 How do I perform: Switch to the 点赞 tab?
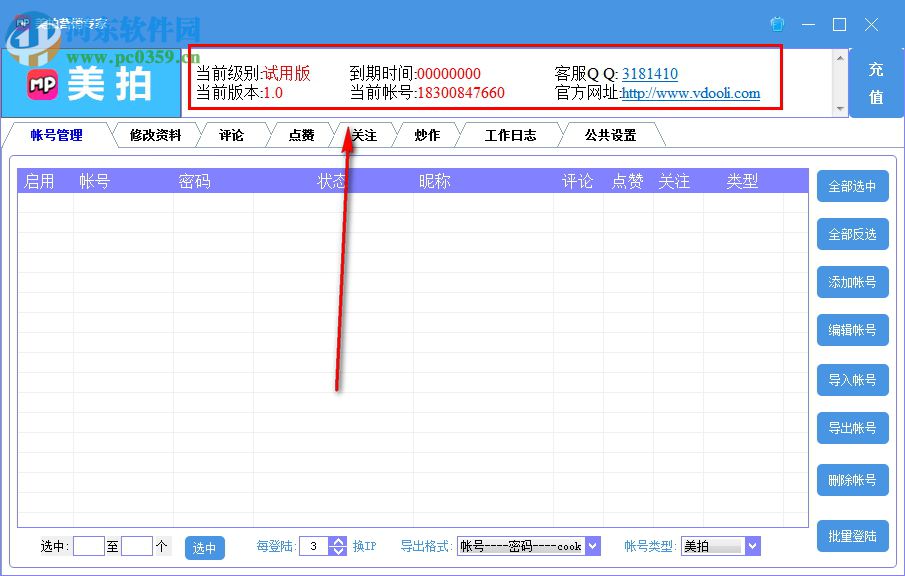[x=299, y=135]
